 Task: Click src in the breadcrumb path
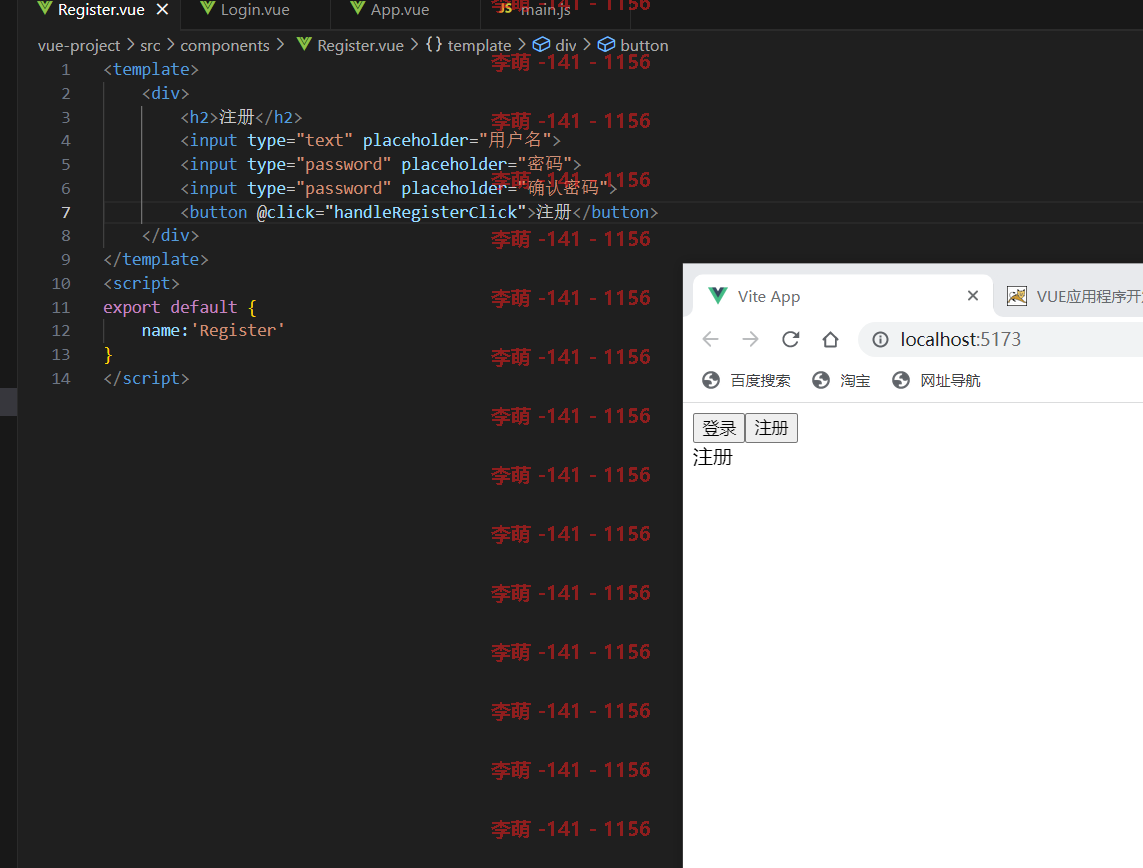coord(150,45)
